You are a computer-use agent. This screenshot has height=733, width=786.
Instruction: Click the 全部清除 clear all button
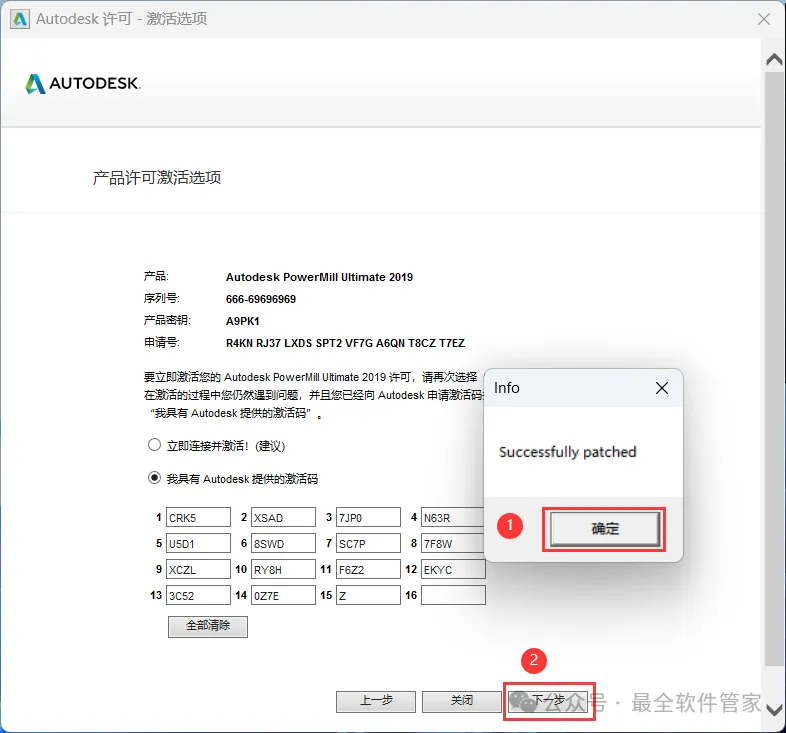pyautogui.click(x=208, y=626)
